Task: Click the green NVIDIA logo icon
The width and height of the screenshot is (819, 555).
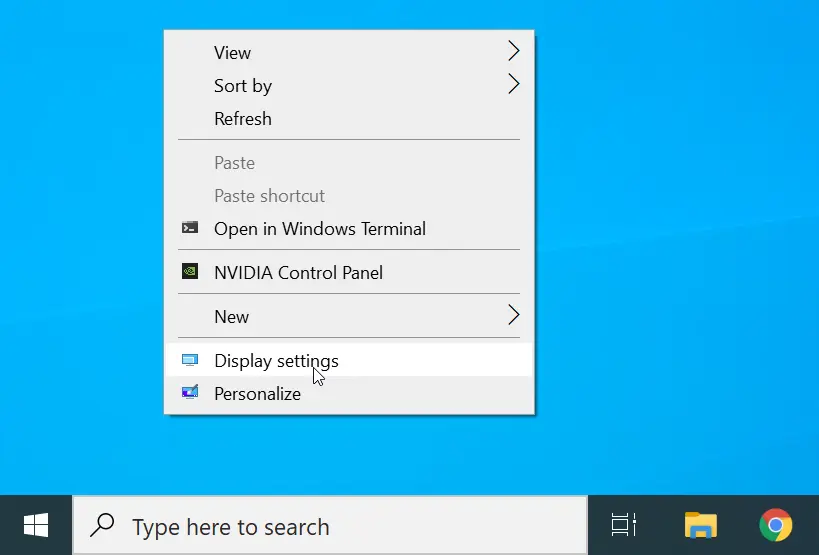Action: point(189,271)
